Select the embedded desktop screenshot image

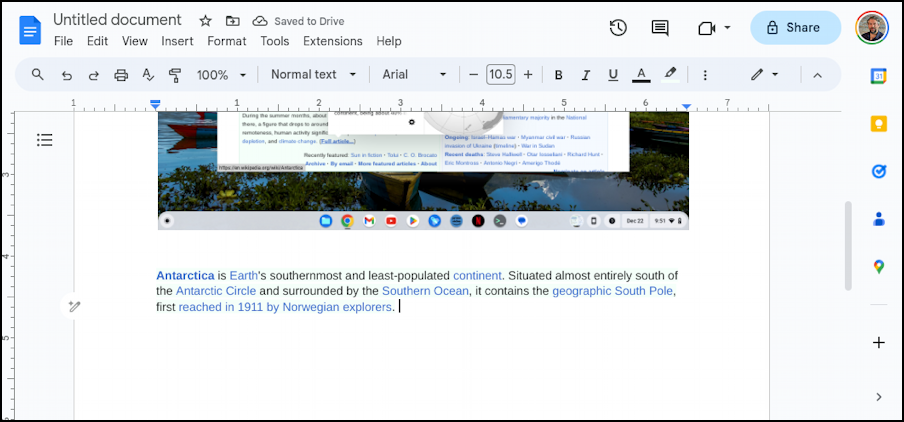pos(423,171)
